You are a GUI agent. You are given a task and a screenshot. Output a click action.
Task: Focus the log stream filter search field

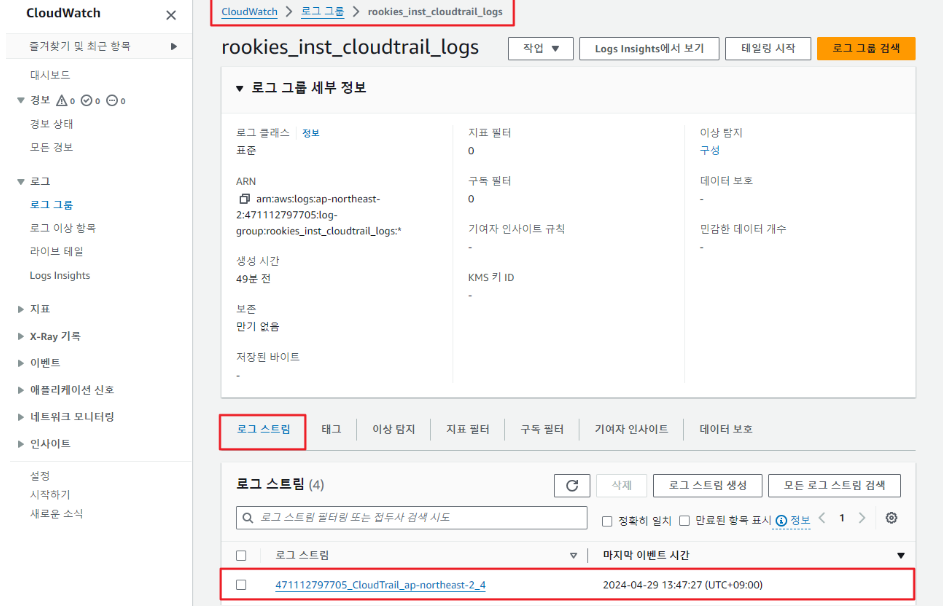tap(412, 518)
